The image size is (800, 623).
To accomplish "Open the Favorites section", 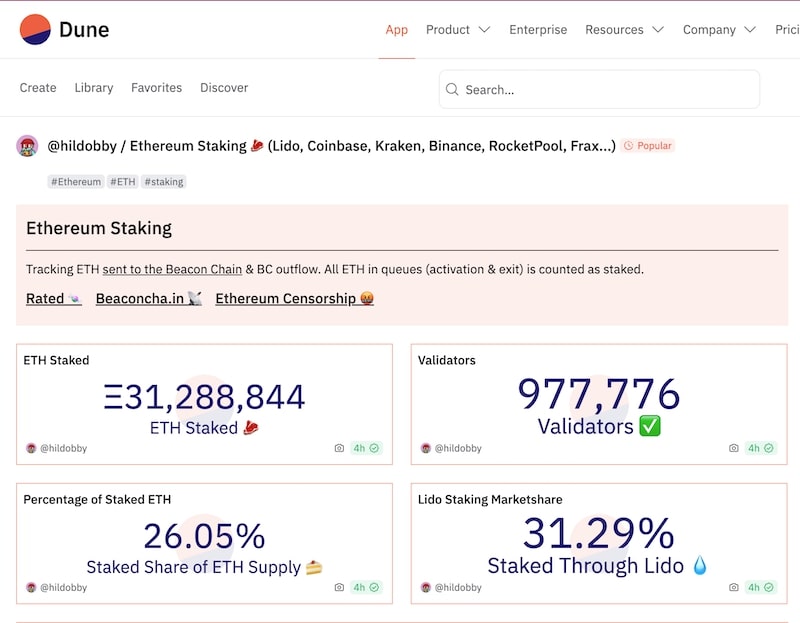I will 156,88.
